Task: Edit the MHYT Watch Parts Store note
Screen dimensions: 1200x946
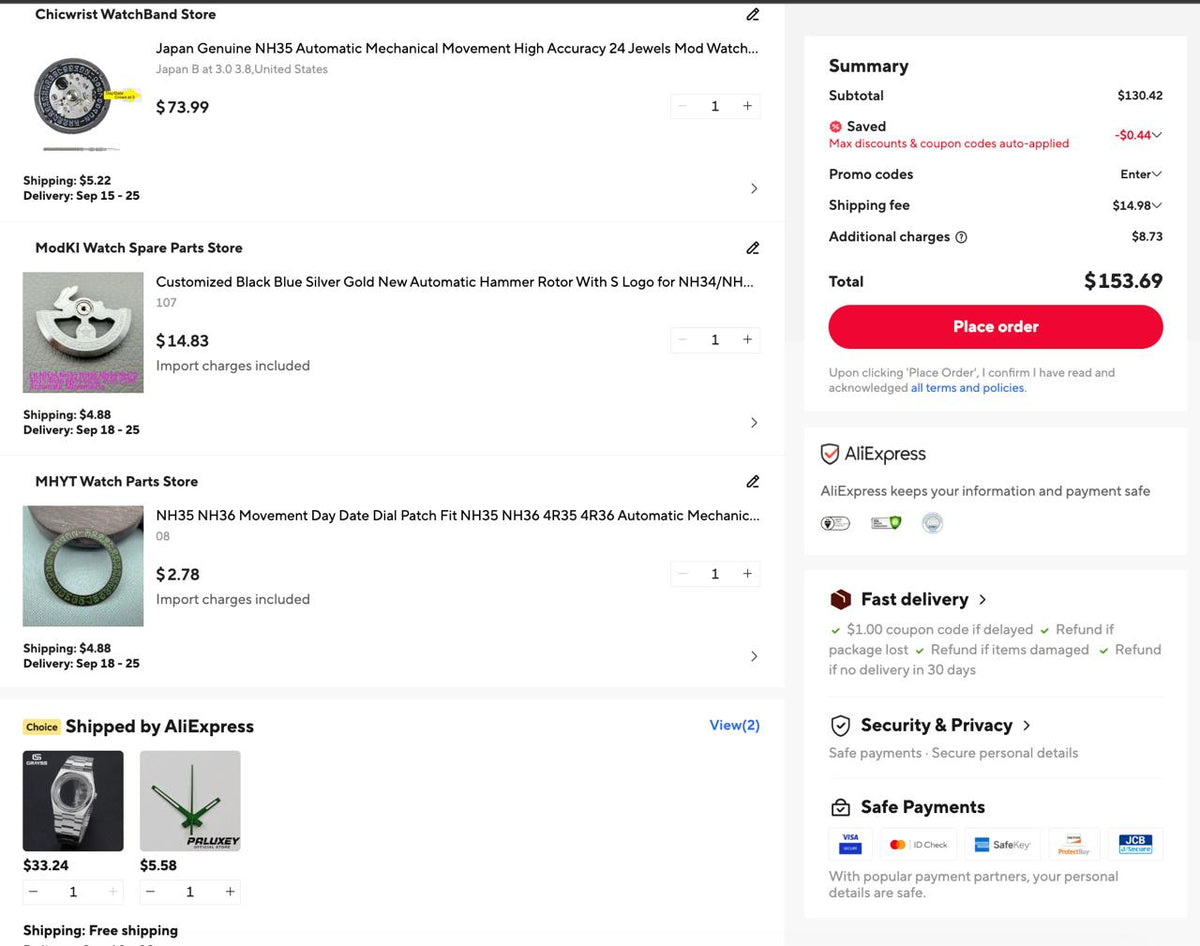Action: coord(753,482)
